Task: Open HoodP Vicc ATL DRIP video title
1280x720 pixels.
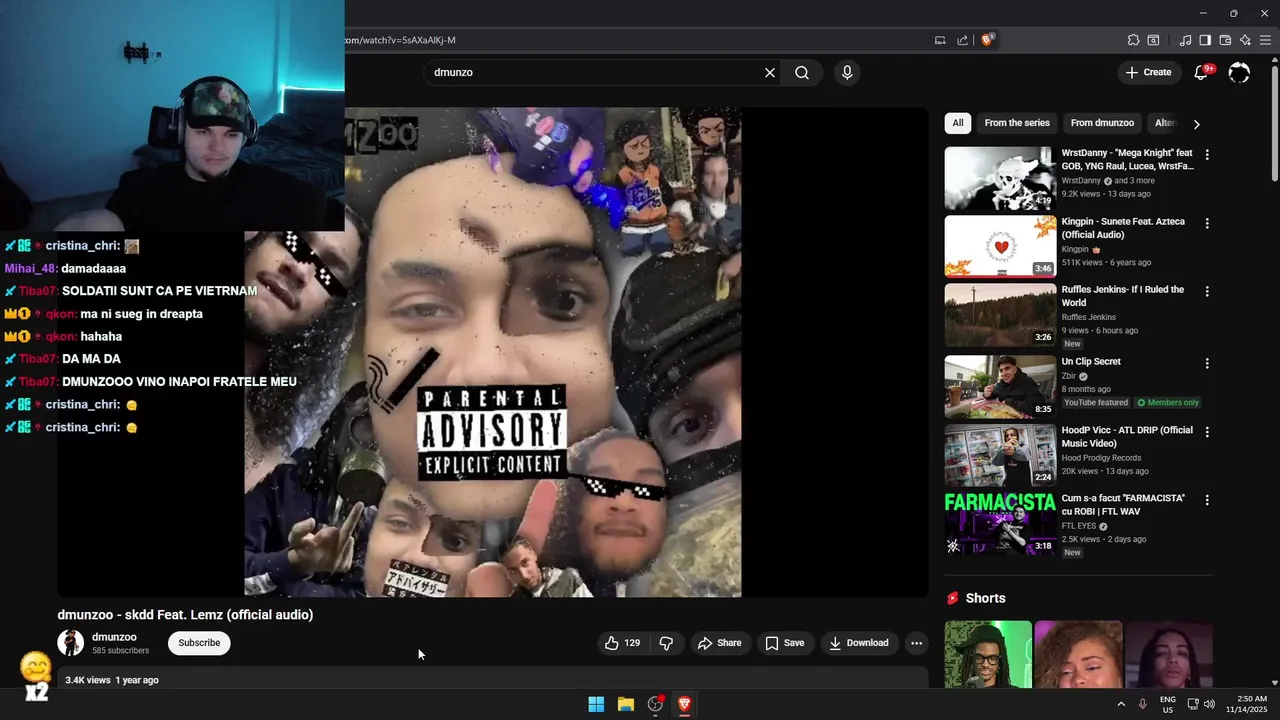Action: point(1127,437)
